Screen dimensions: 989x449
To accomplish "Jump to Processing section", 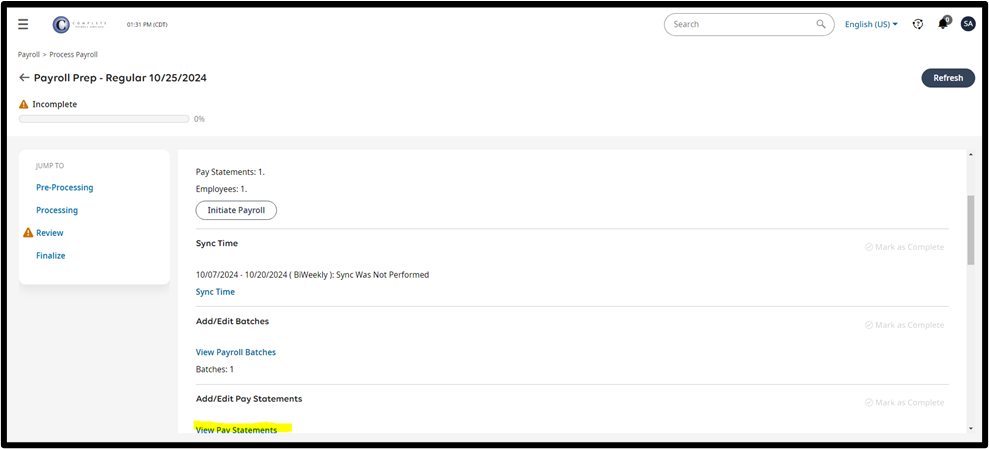I will pos(57,210).
